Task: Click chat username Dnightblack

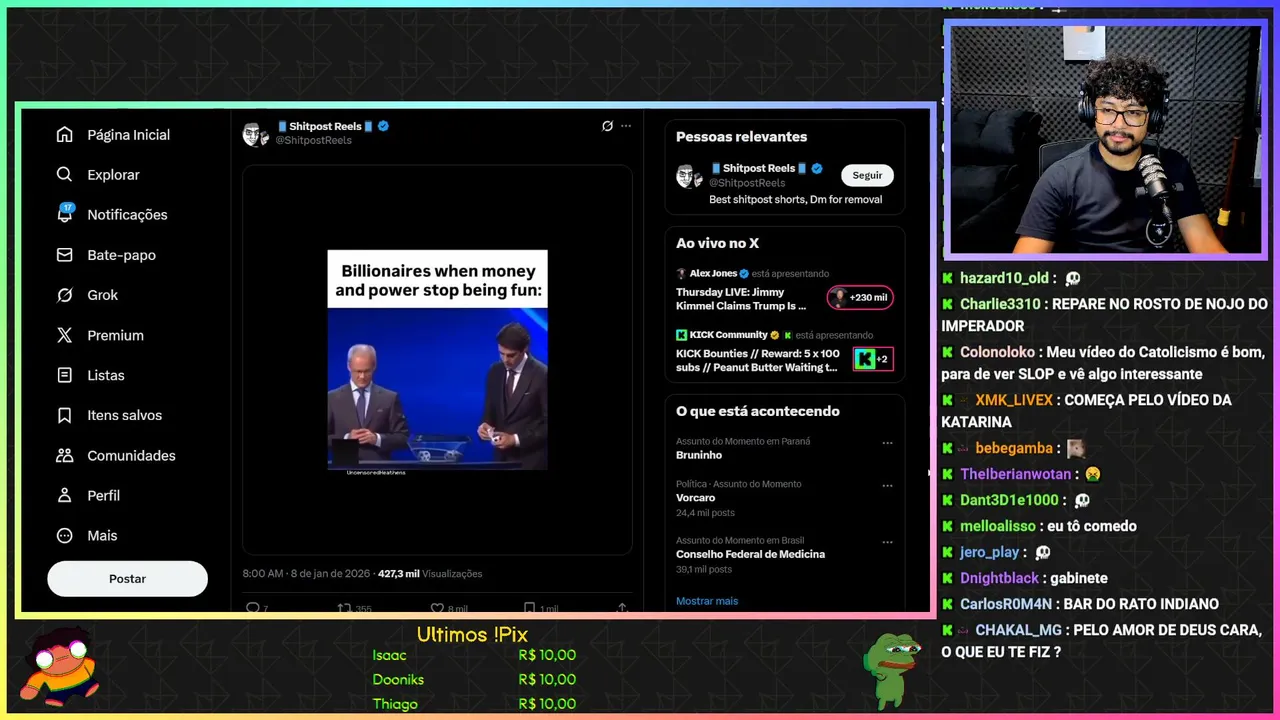Action: pyautogui.click(x=1000, y=578)
